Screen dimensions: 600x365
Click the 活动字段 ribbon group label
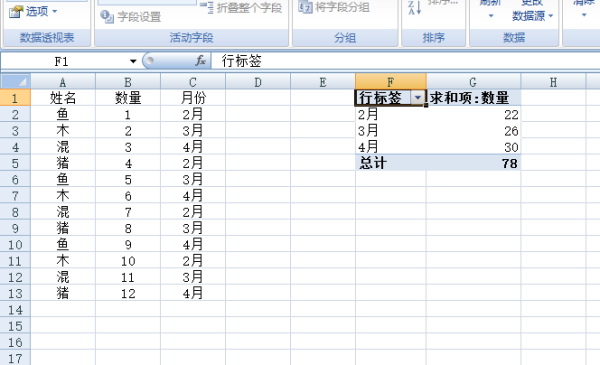[191, 37]
